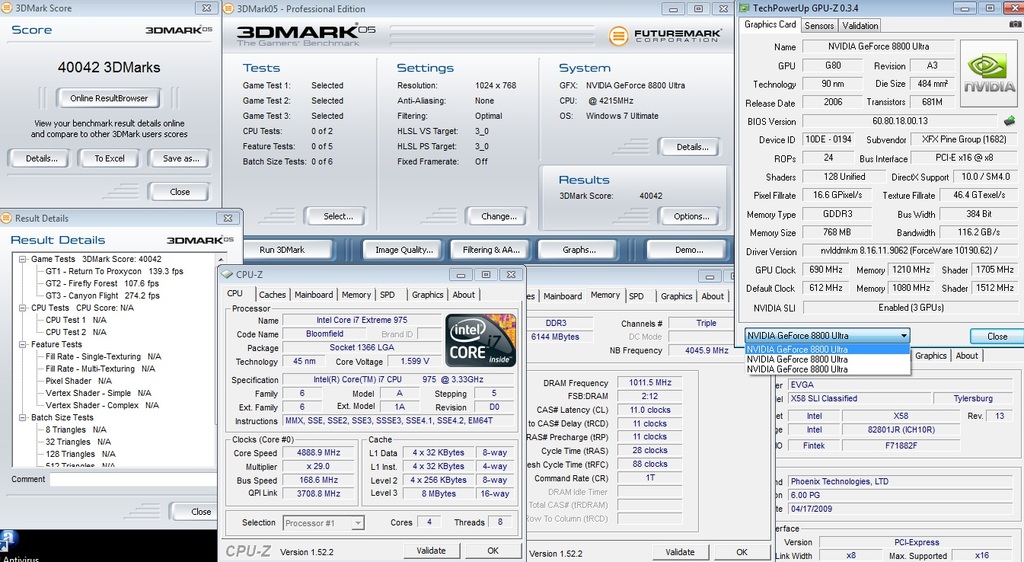Click Close in the 3DMark Score window
The width and height of the screenshot is (1024, 562).
180,192
